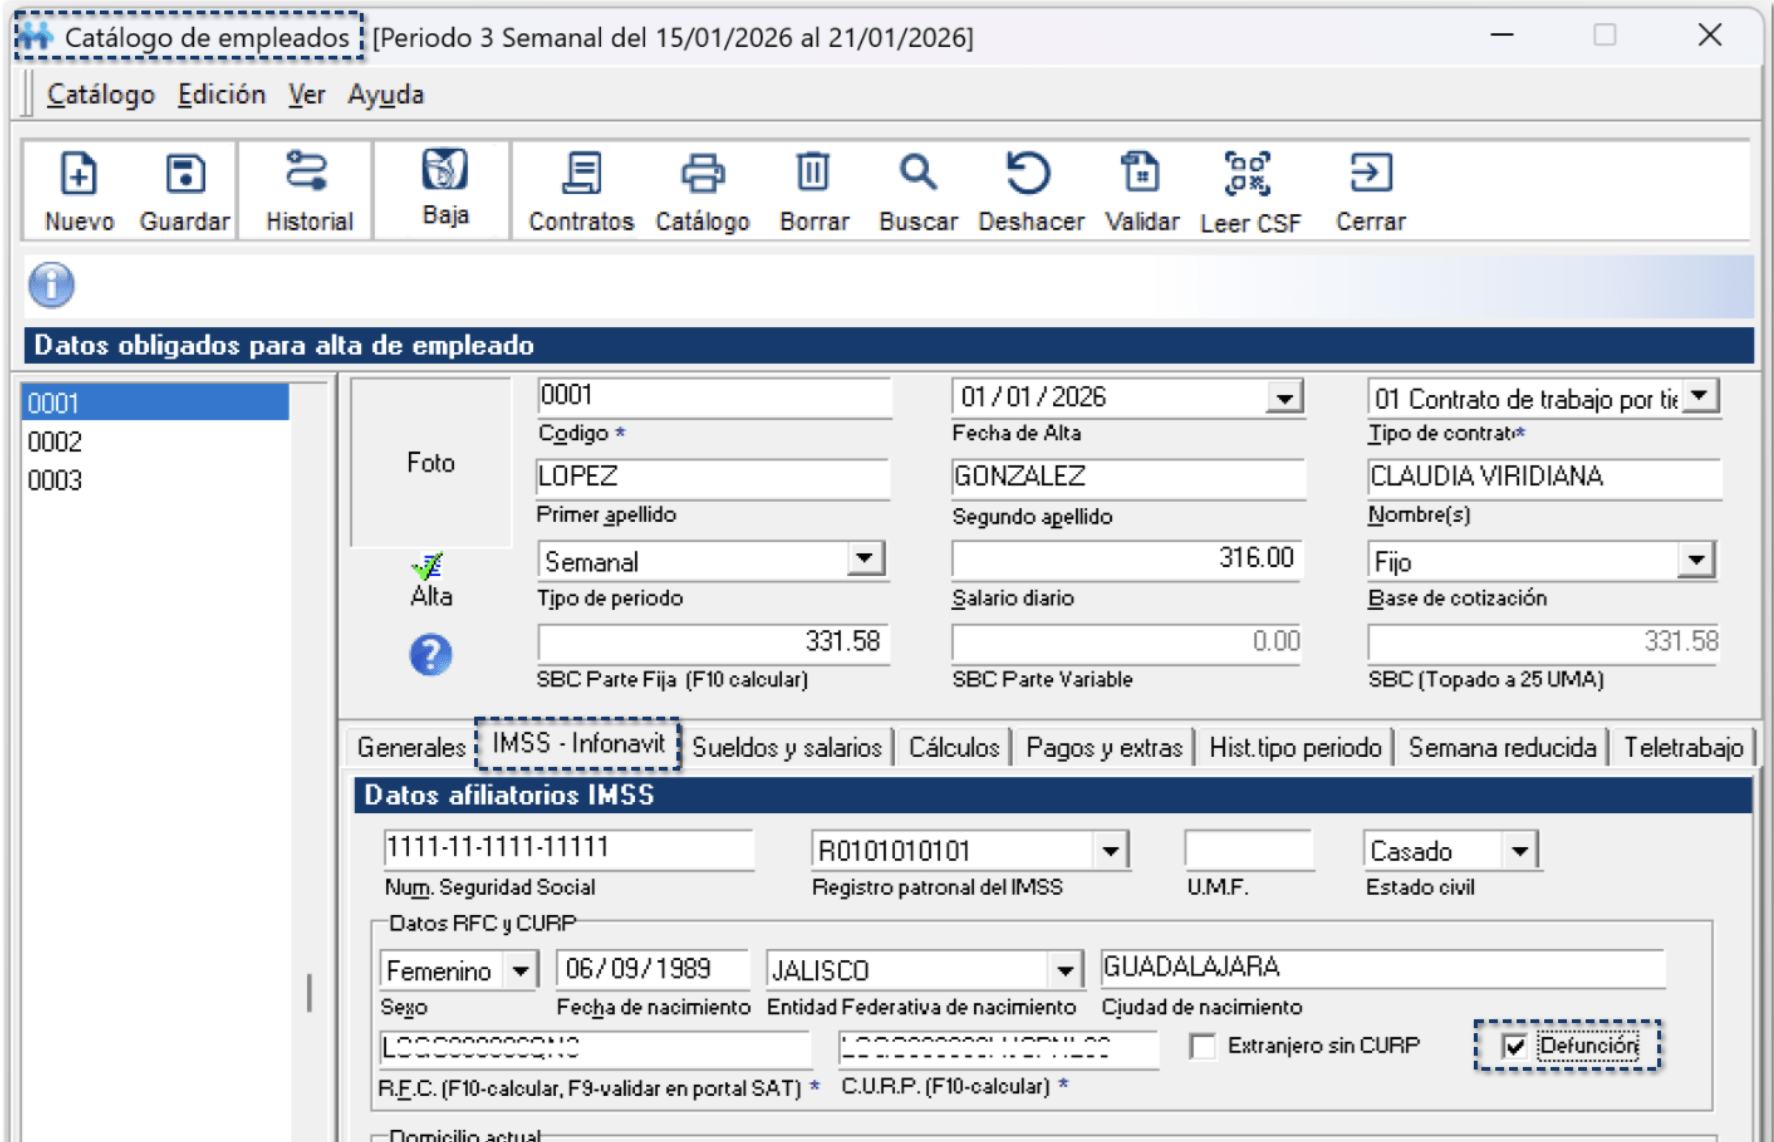Click the Borrar trash icon
1774x1142 pixels.
pos(813,174)
